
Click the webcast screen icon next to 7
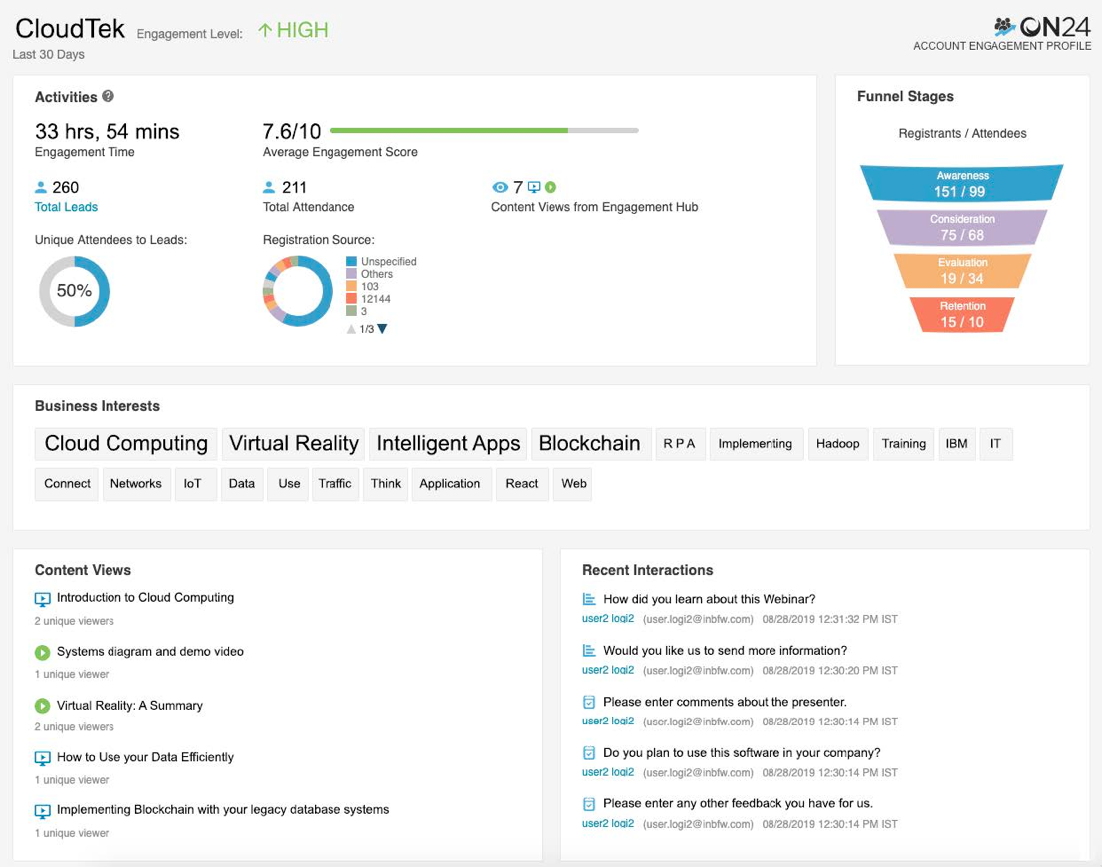tap(534, 187)
